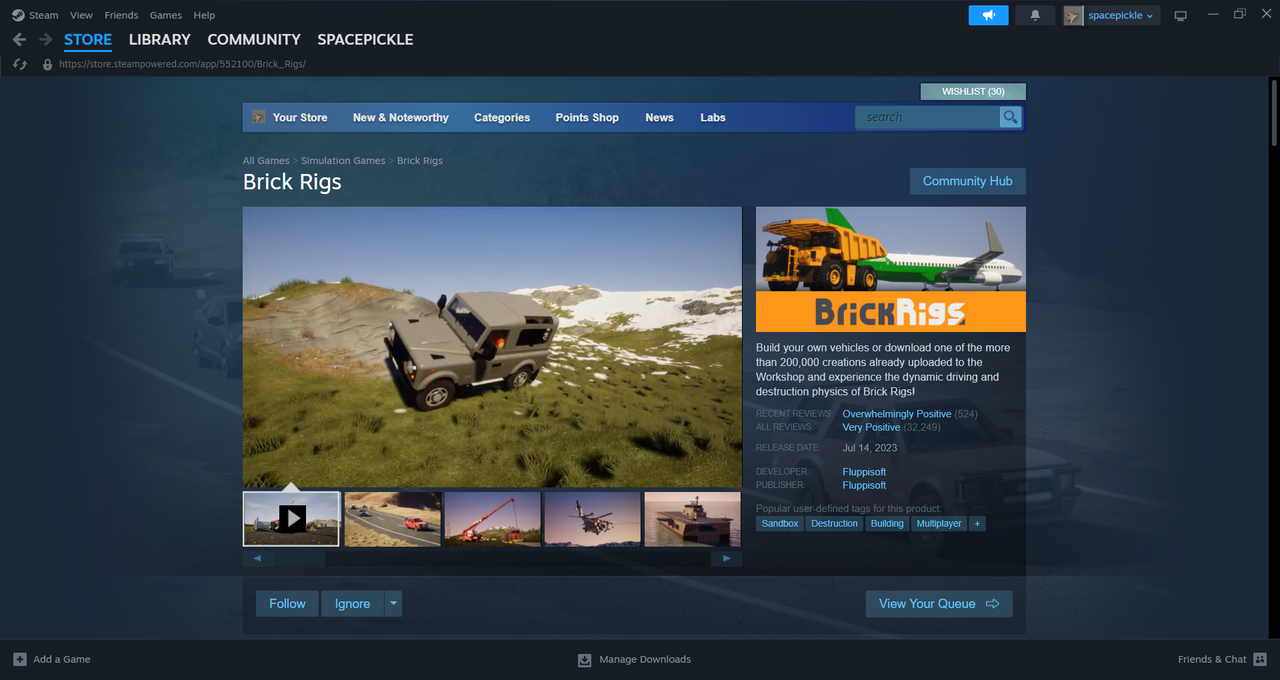Open the Help menu

point(204,15)
